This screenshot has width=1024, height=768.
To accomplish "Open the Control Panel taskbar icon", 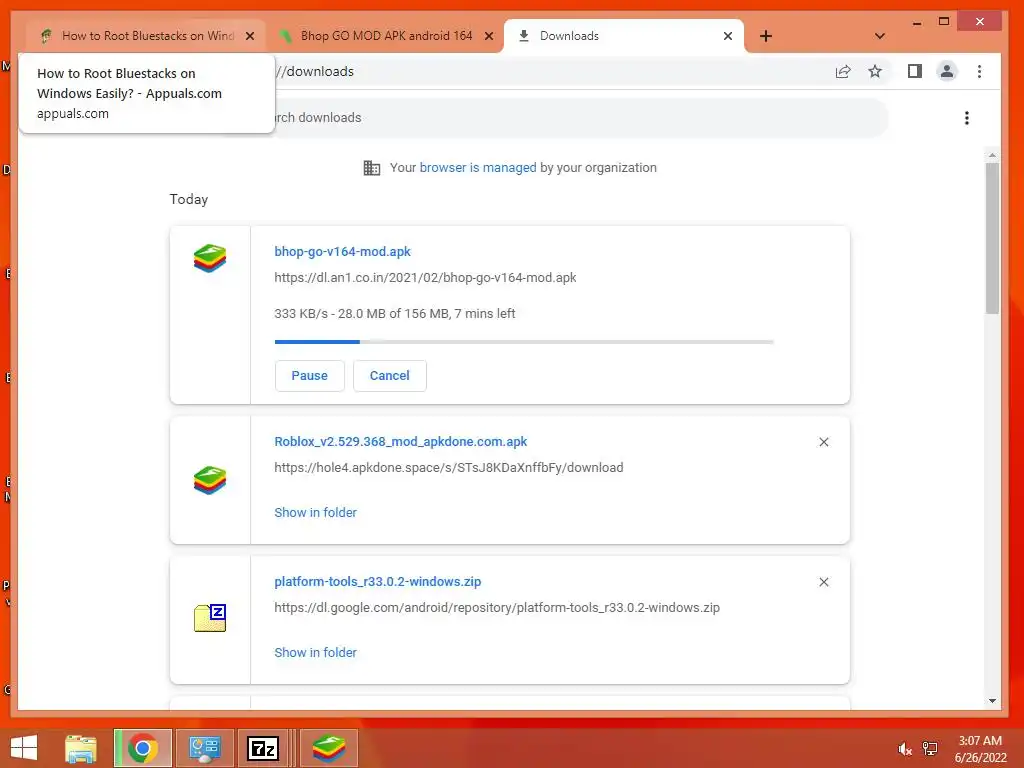I will 204,748.
